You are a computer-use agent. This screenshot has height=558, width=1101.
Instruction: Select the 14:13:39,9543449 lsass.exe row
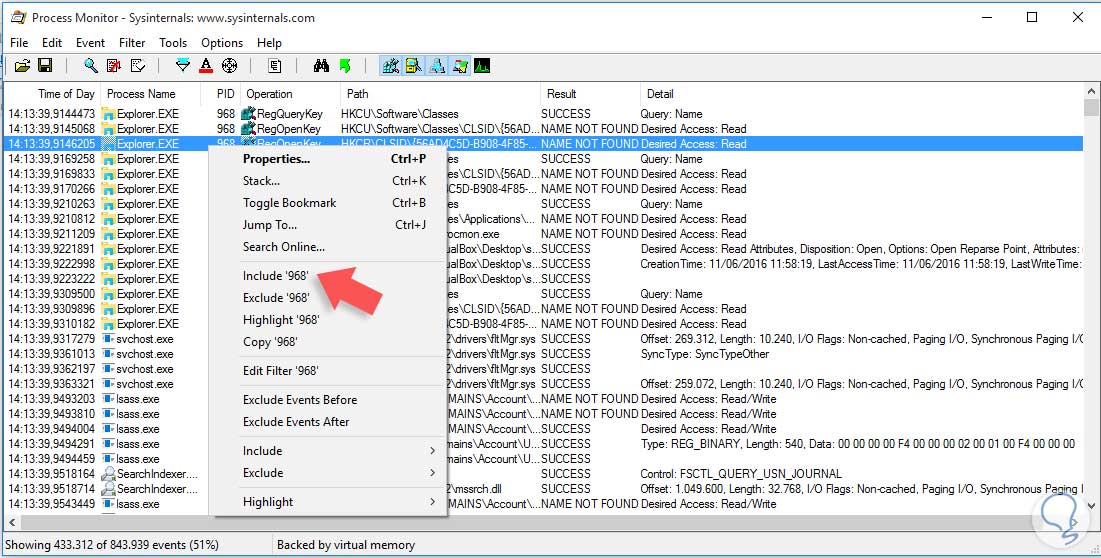(x=543, y=504)
